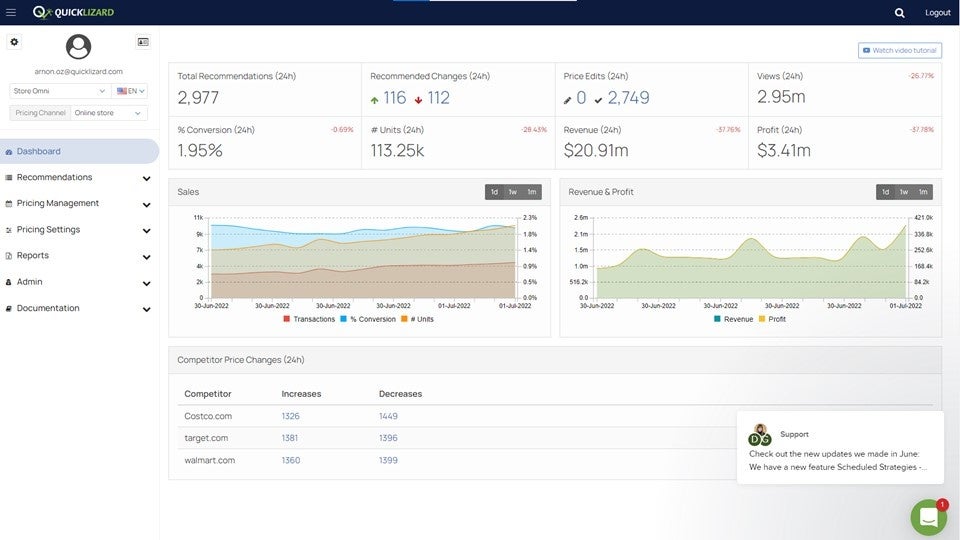960x540 pixels.
Task: Expand the Recommendations menu
Action: click(x=78, y=177)
